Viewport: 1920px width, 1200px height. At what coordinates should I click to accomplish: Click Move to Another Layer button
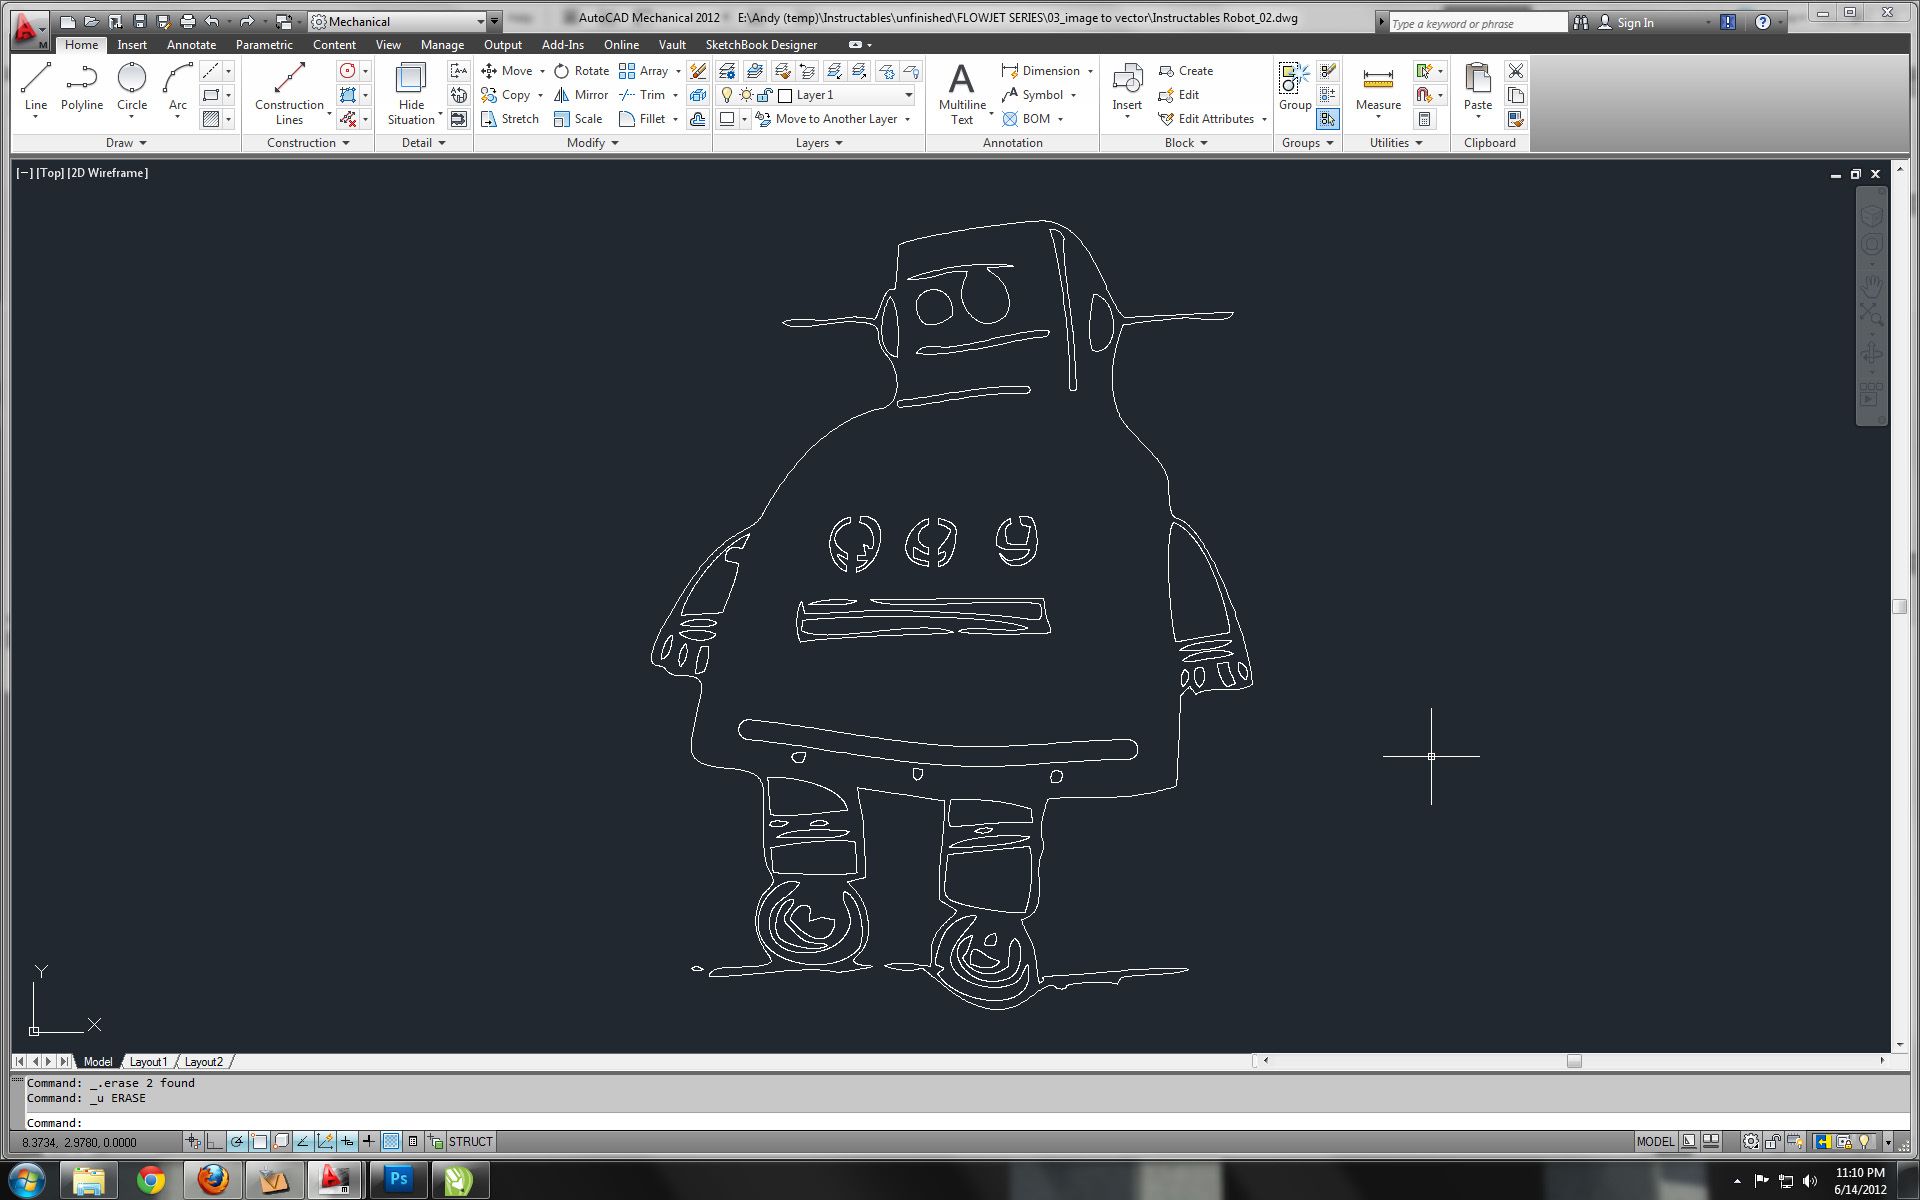pyautogui.click(x=835, y=119)
